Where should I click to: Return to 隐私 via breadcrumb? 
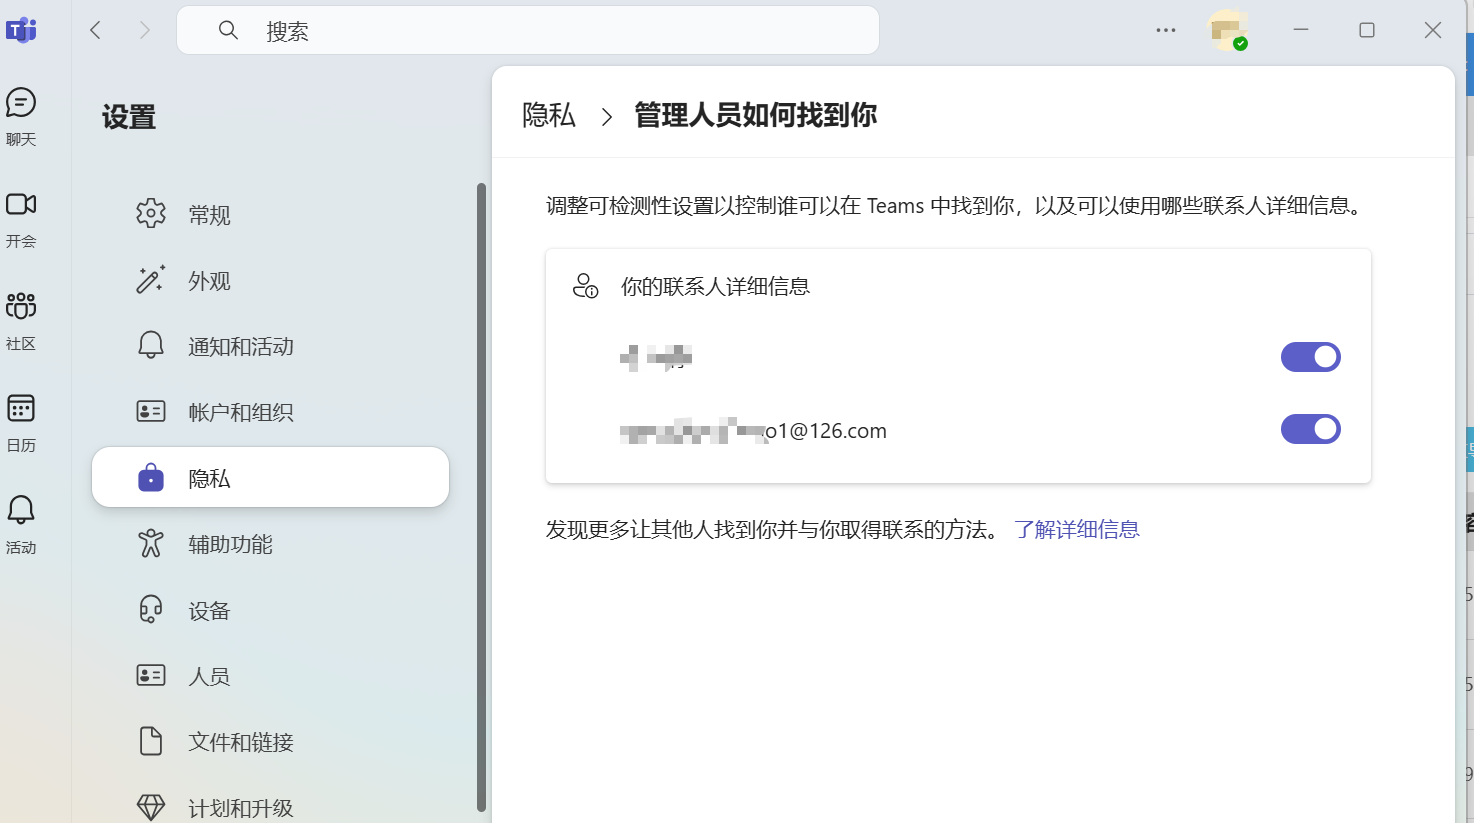(549, 115)
